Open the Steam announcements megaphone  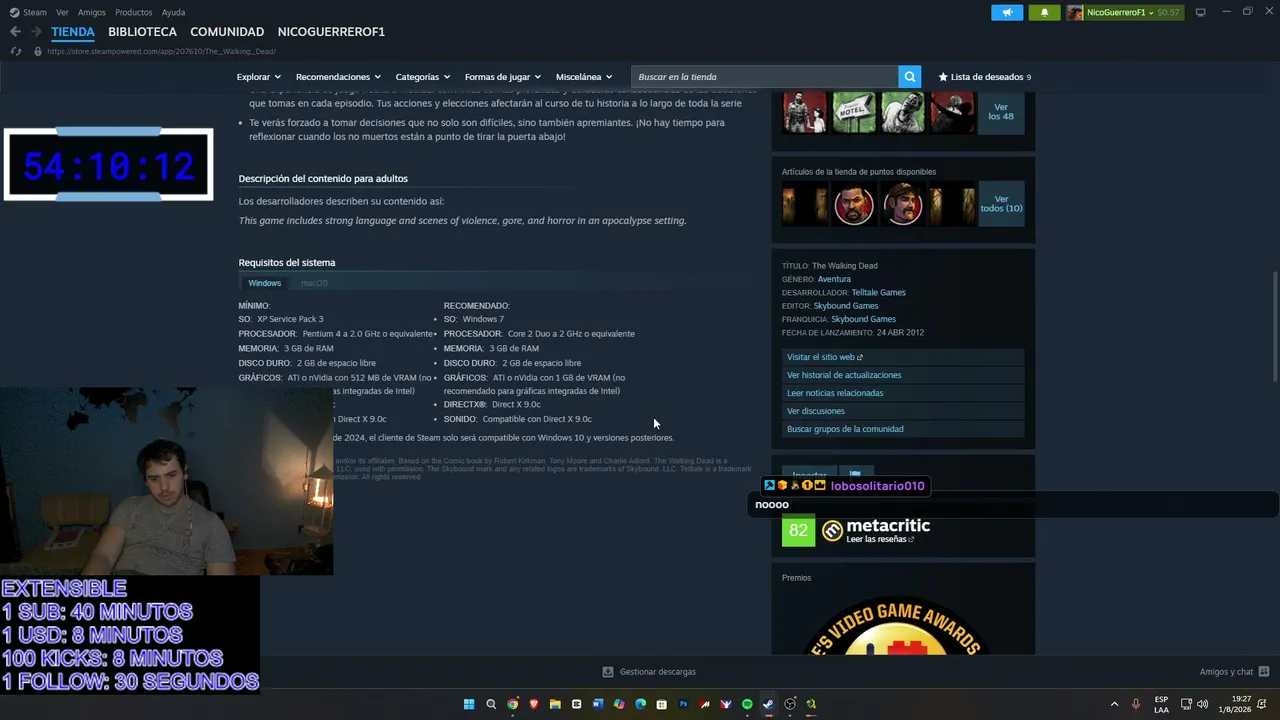point(1007,12)
